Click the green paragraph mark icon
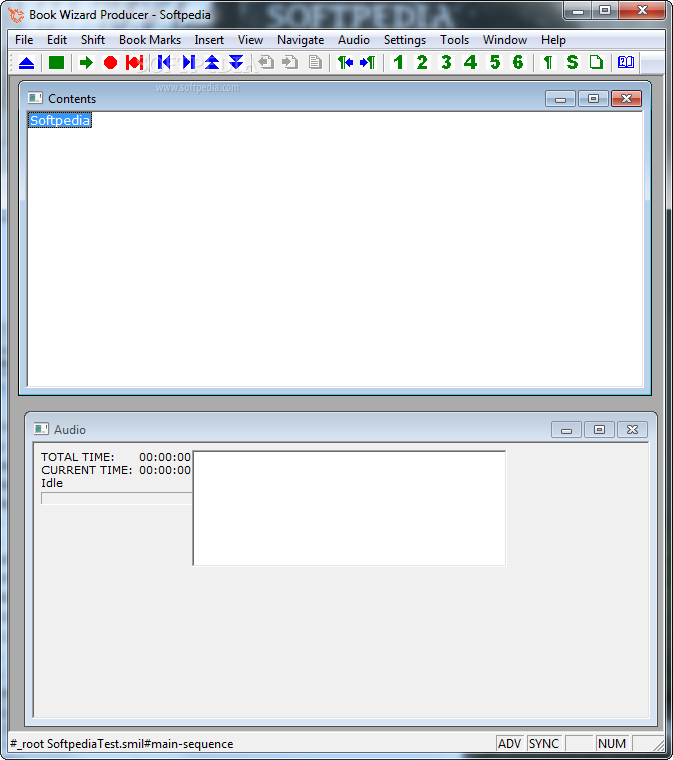 (x=548, y=63)
